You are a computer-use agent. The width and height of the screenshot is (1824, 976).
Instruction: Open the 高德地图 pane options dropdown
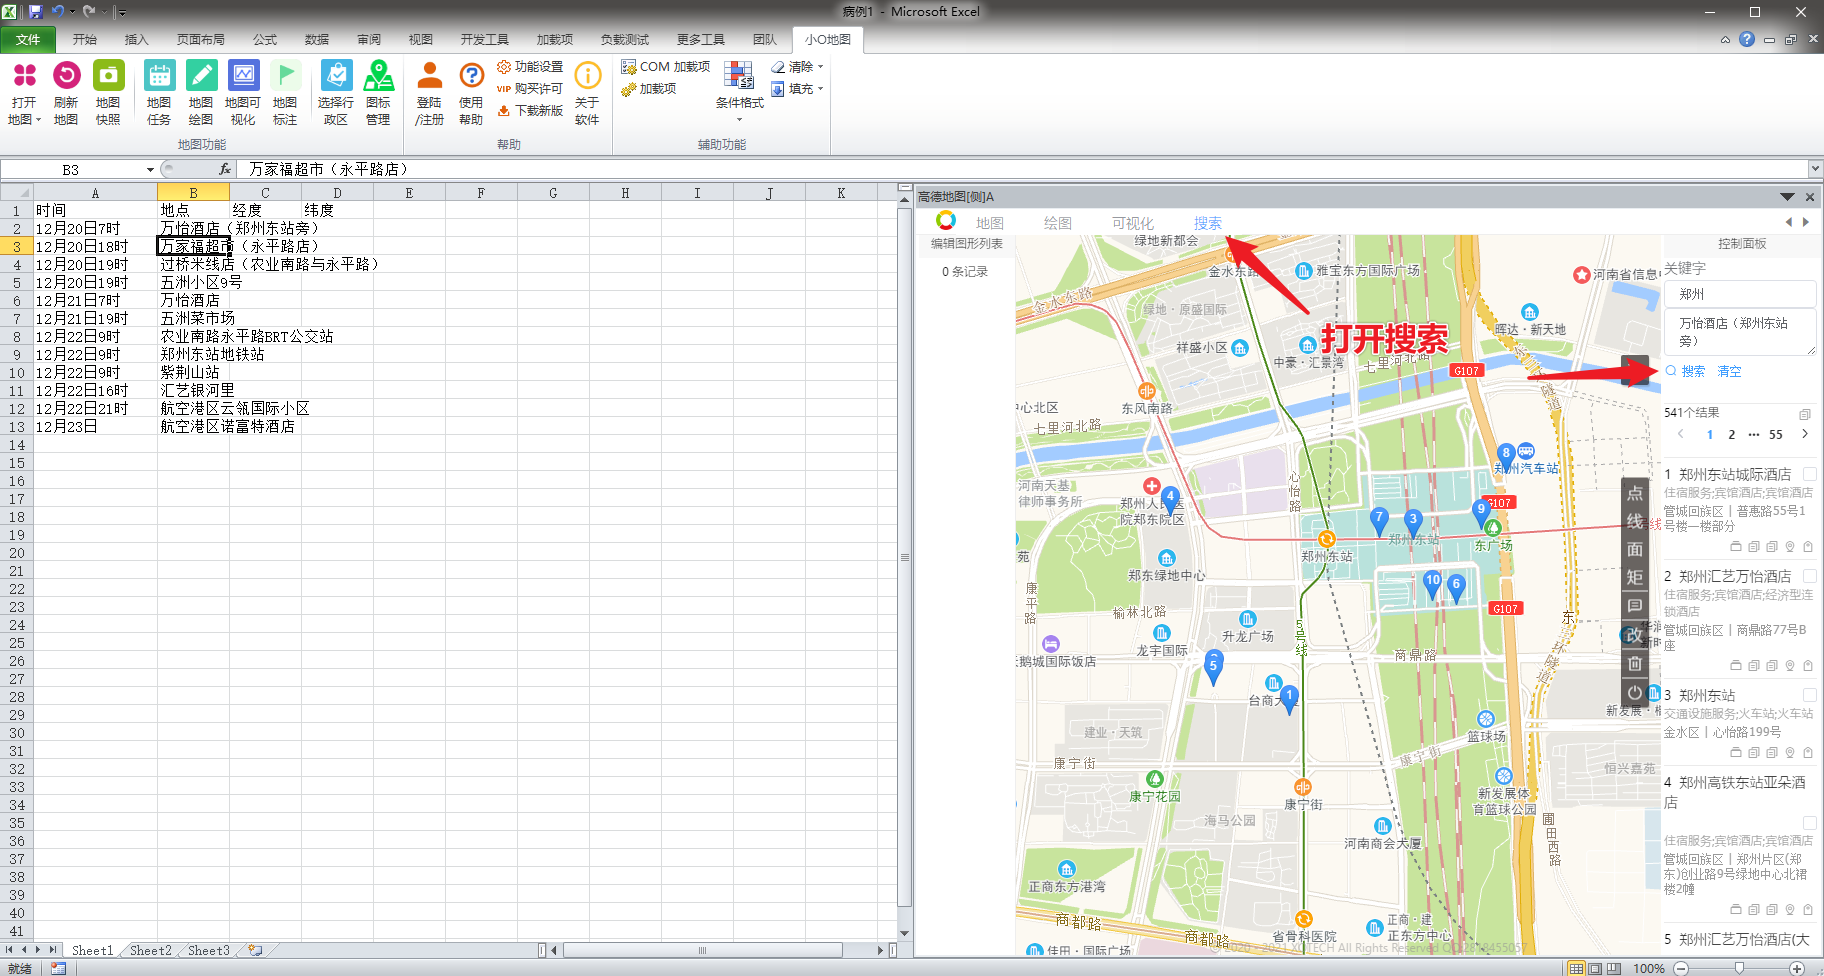tap(1787, 197)
